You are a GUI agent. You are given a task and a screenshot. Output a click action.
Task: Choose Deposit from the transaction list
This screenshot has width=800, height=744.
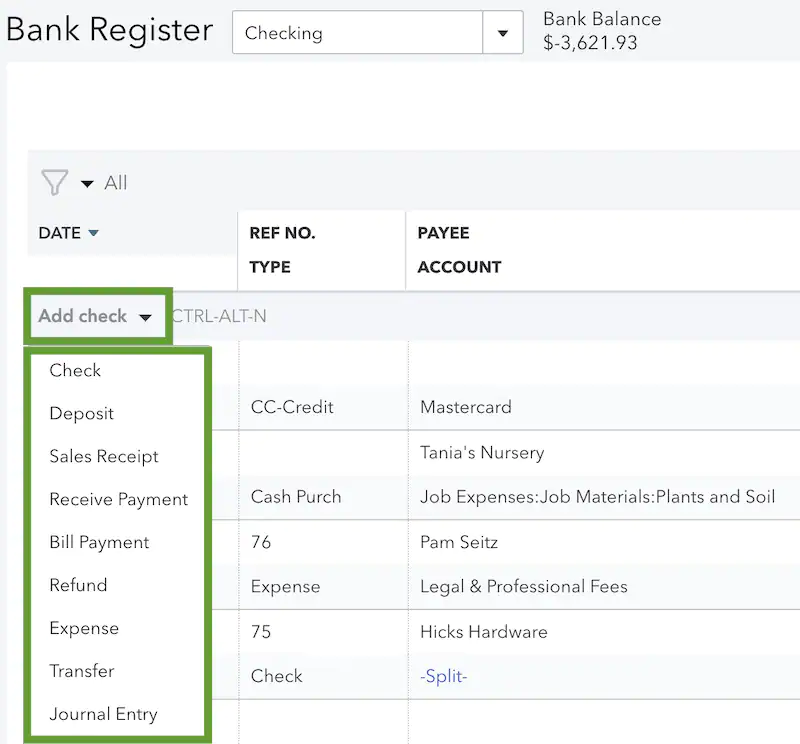[82, 413]
